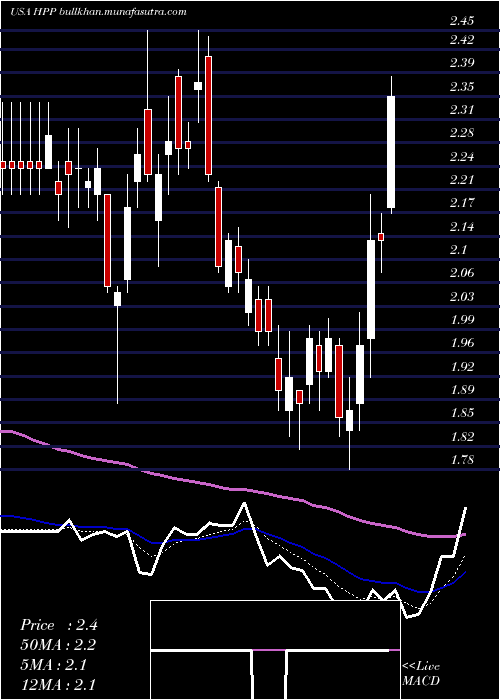This screenshot has width=500, height=700.
Task: Click the '50MA : 2.2' legend entry
Action: (58, 645)
